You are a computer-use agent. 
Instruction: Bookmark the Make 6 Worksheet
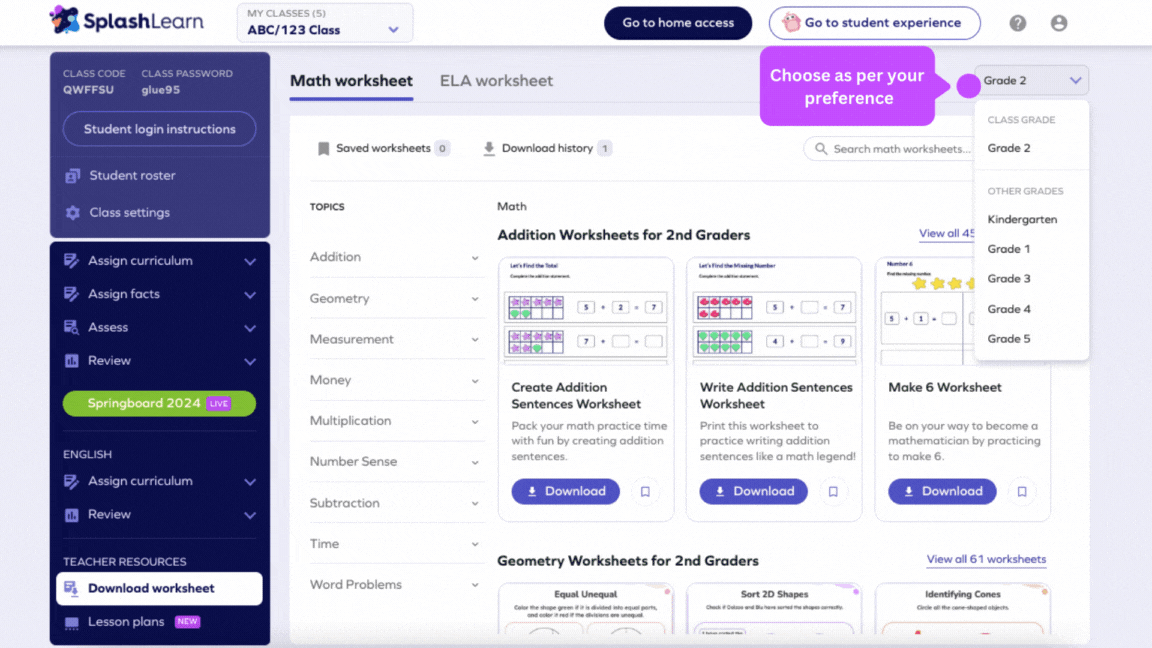tap(1022, 492)
